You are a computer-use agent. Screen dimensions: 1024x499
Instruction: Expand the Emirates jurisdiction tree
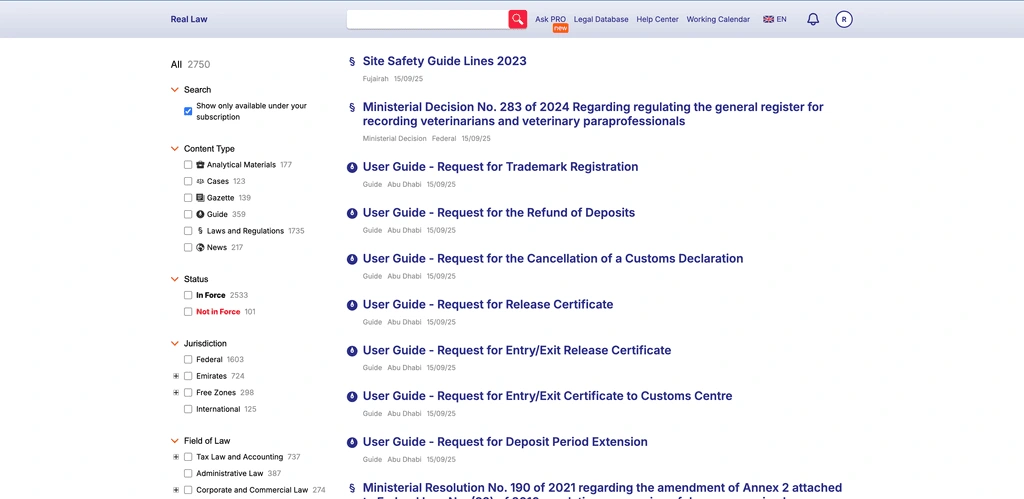176,376
